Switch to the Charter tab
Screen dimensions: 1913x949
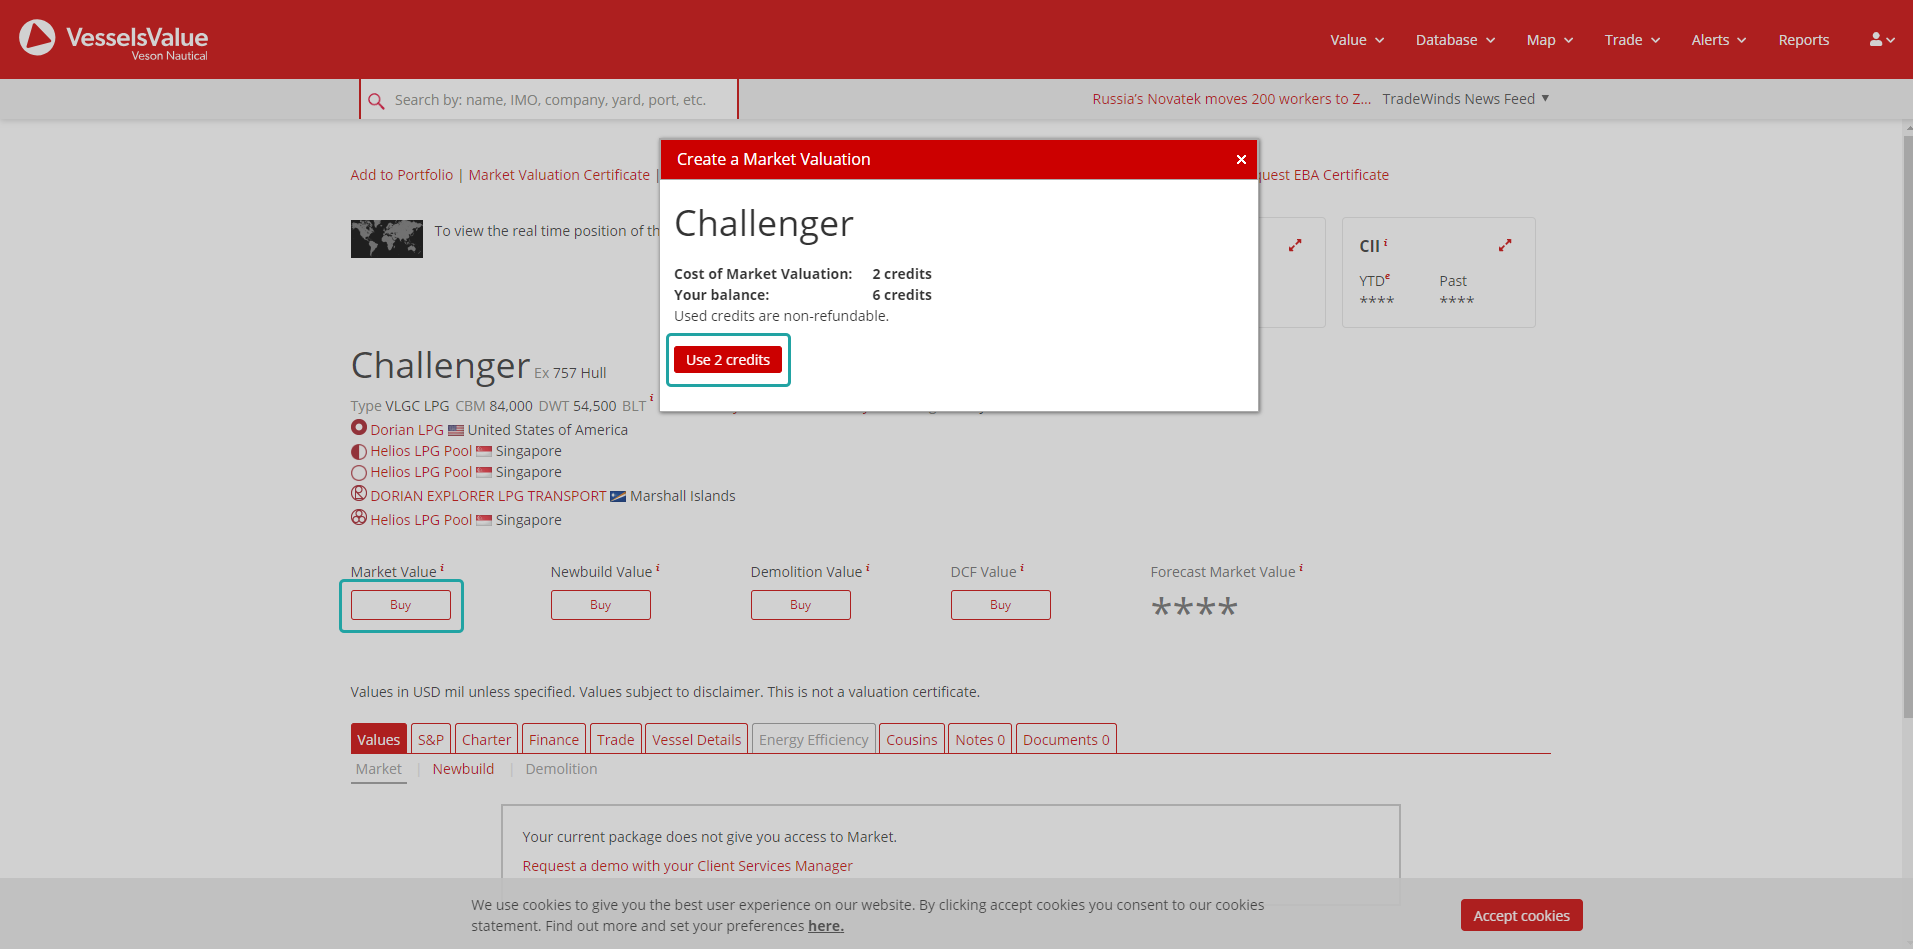click(x=486, y=740)
